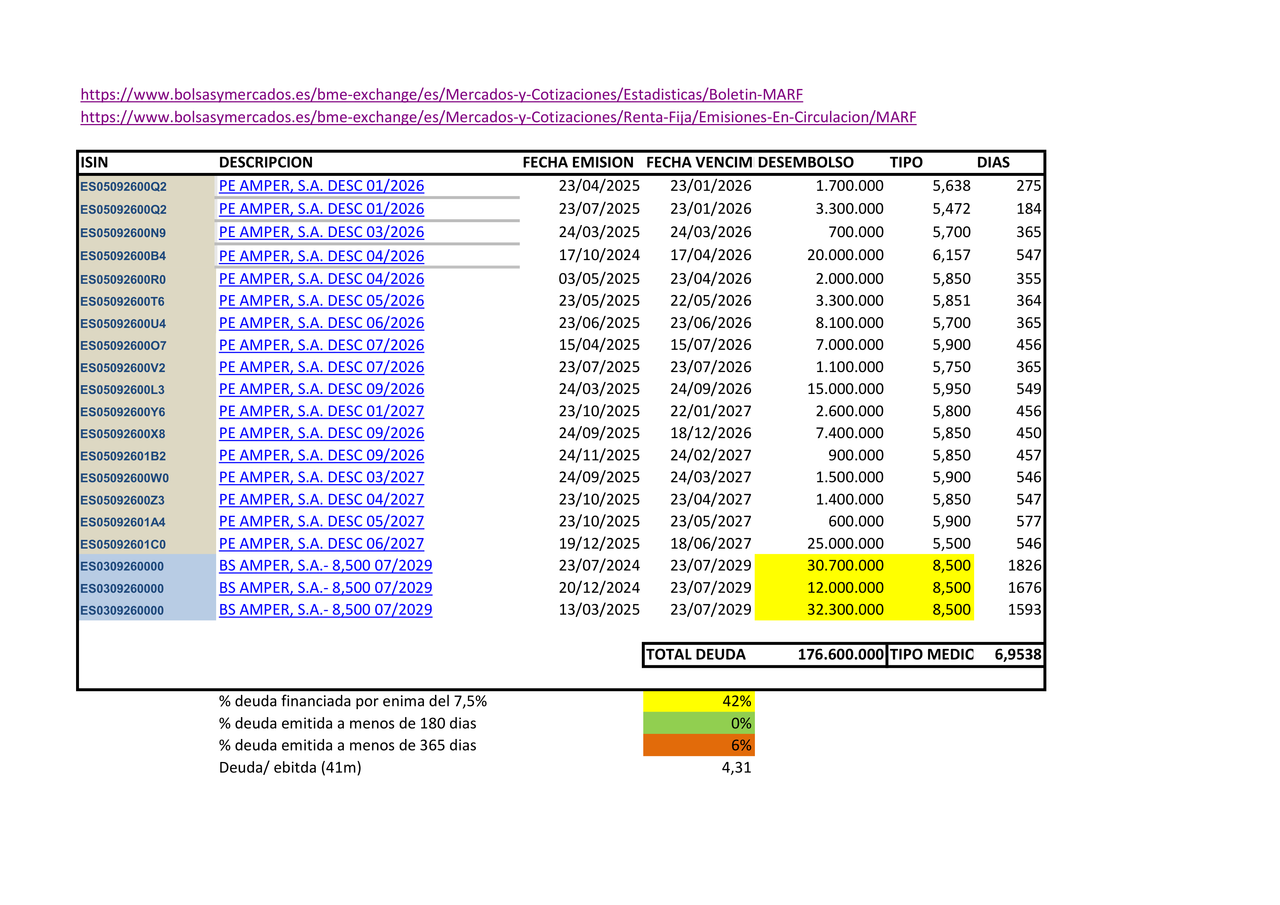Follow the PE AMPER DESC 03/2027 link
Image resolution: width=1280 pixels, height=905 pixels.
pos(321,477)
